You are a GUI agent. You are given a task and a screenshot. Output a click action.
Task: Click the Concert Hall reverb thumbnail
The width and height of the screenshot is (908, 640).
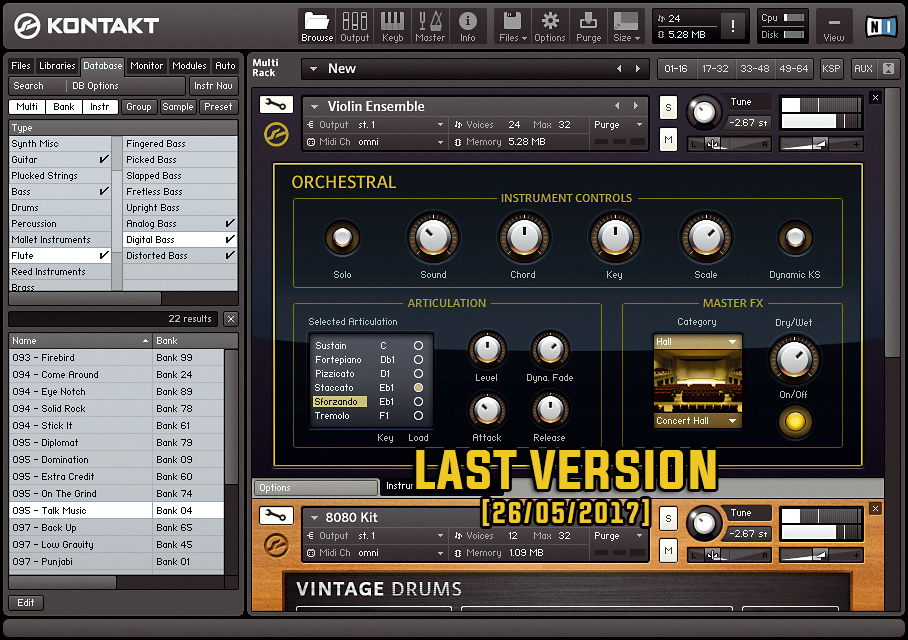pyautogui.click(x=698, y=381)
